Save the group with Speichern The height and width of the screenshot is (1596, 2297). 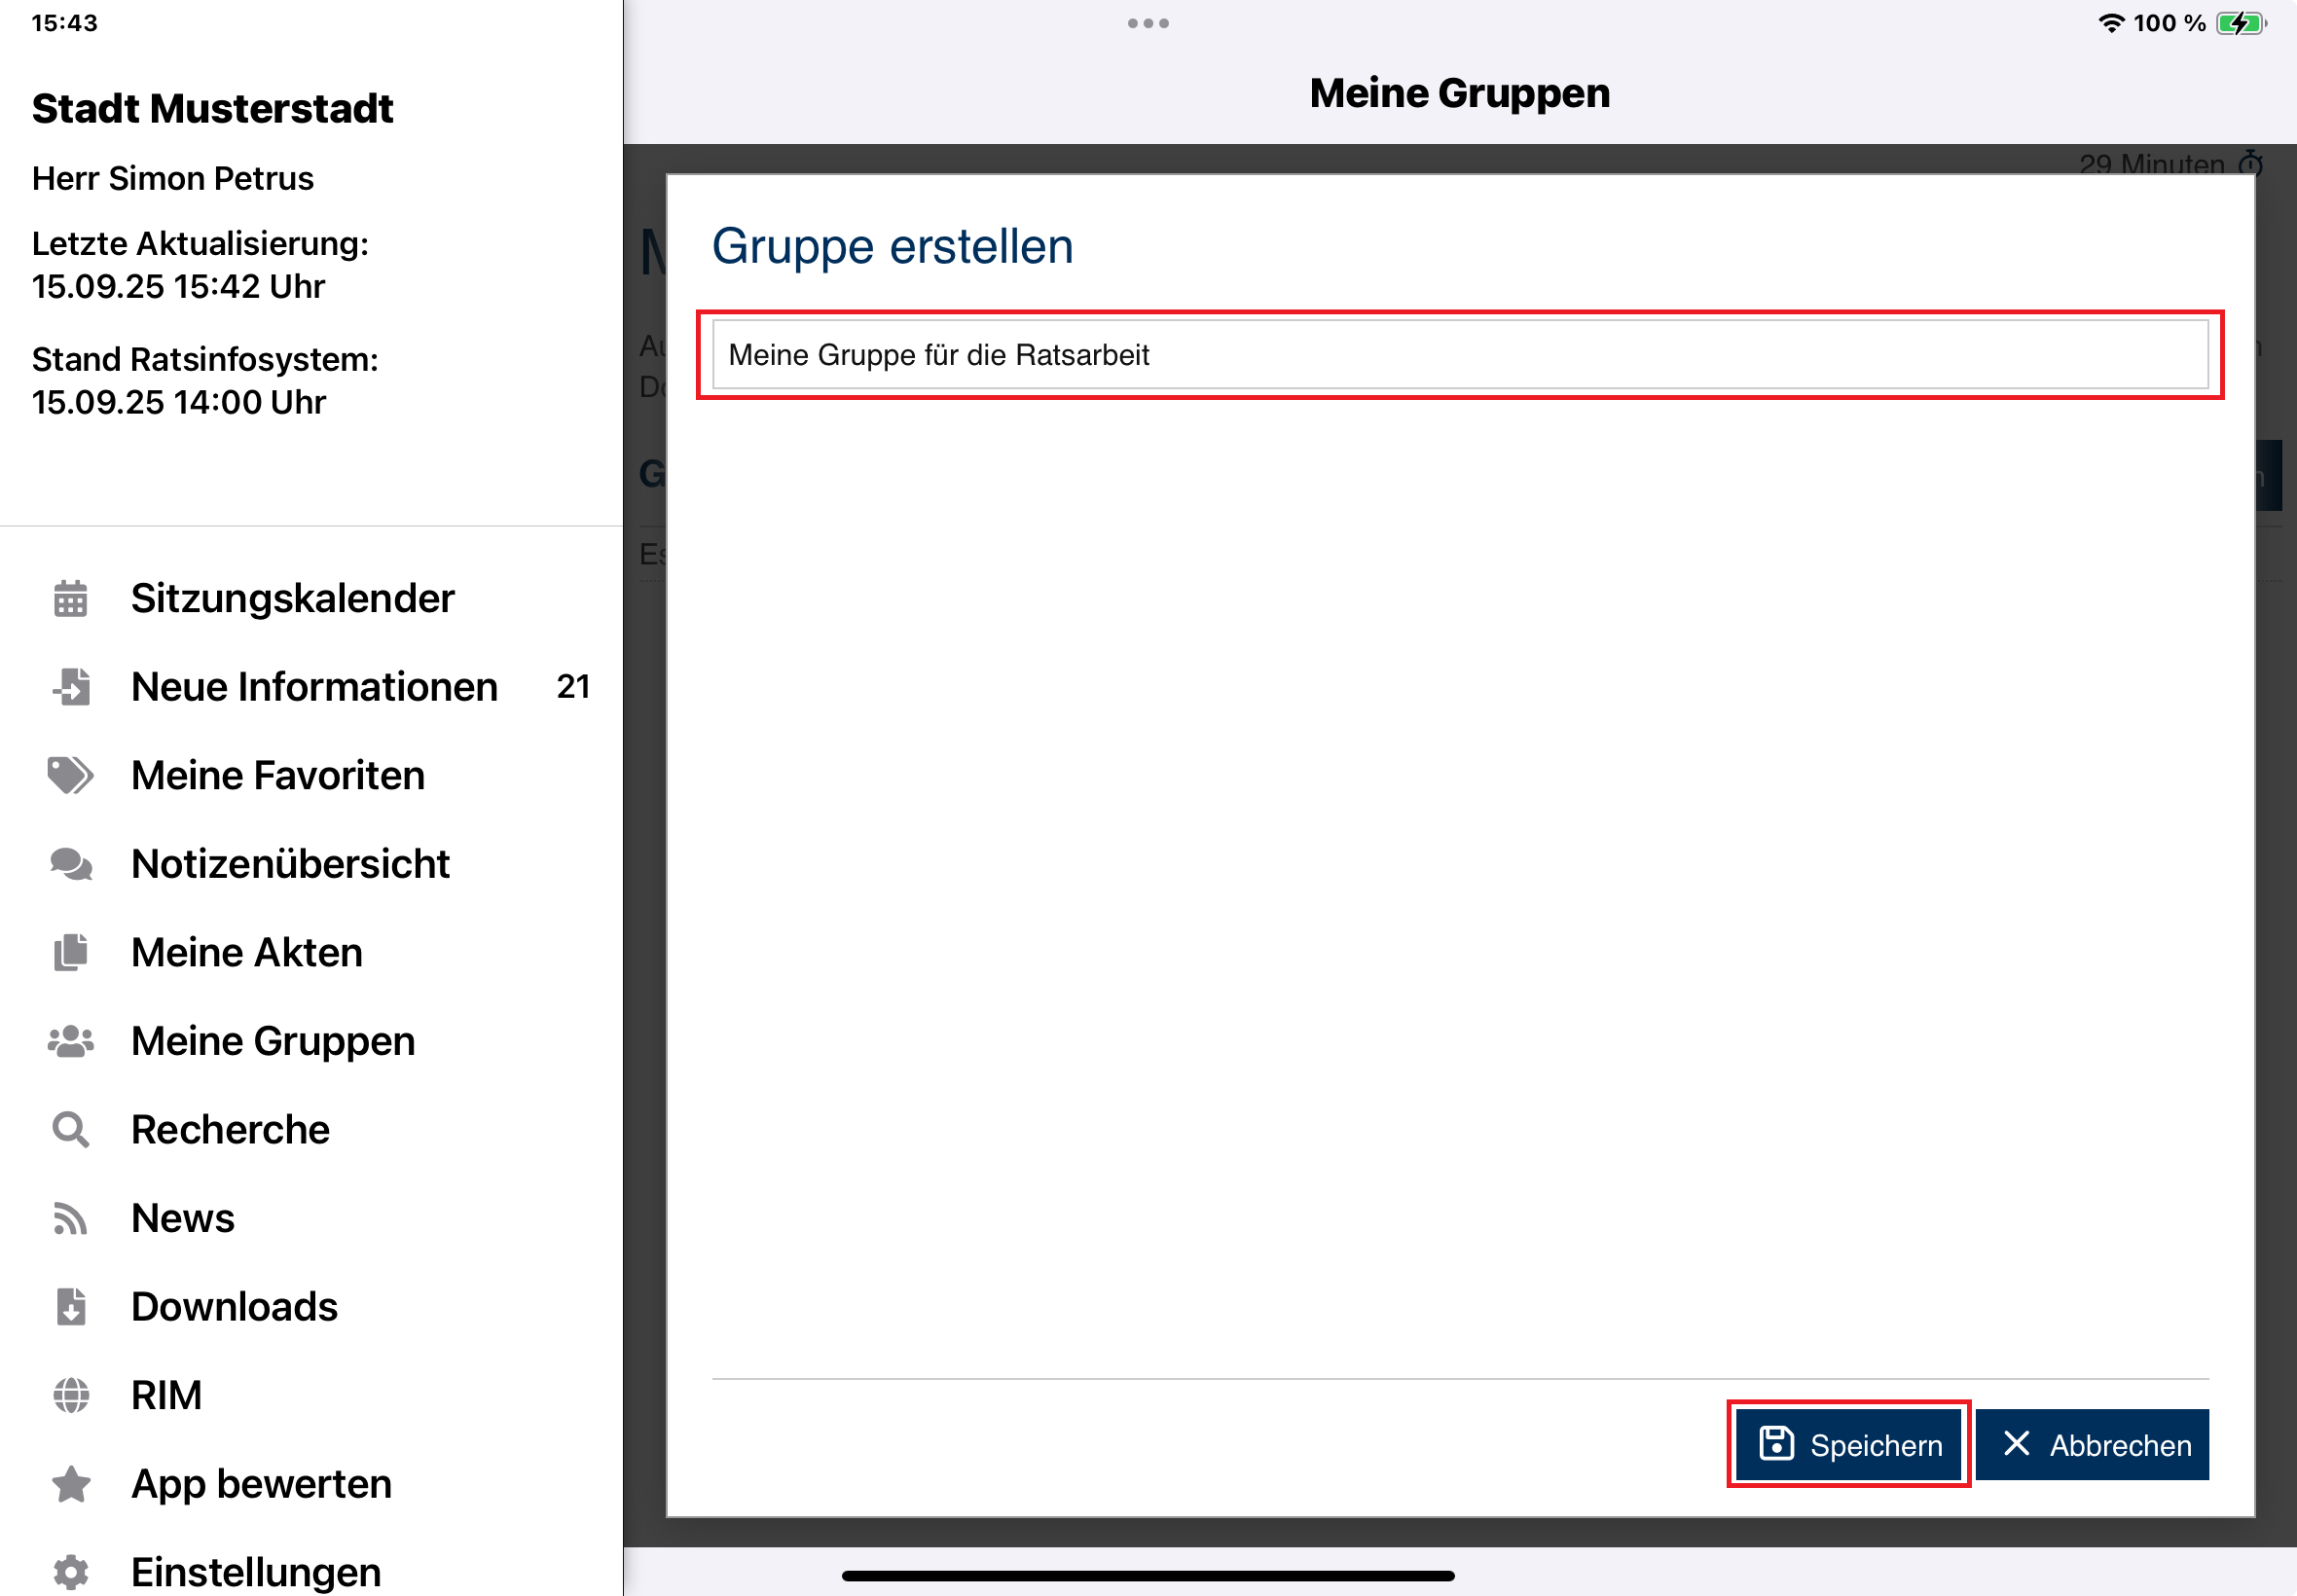[x=1848, y=1444]
